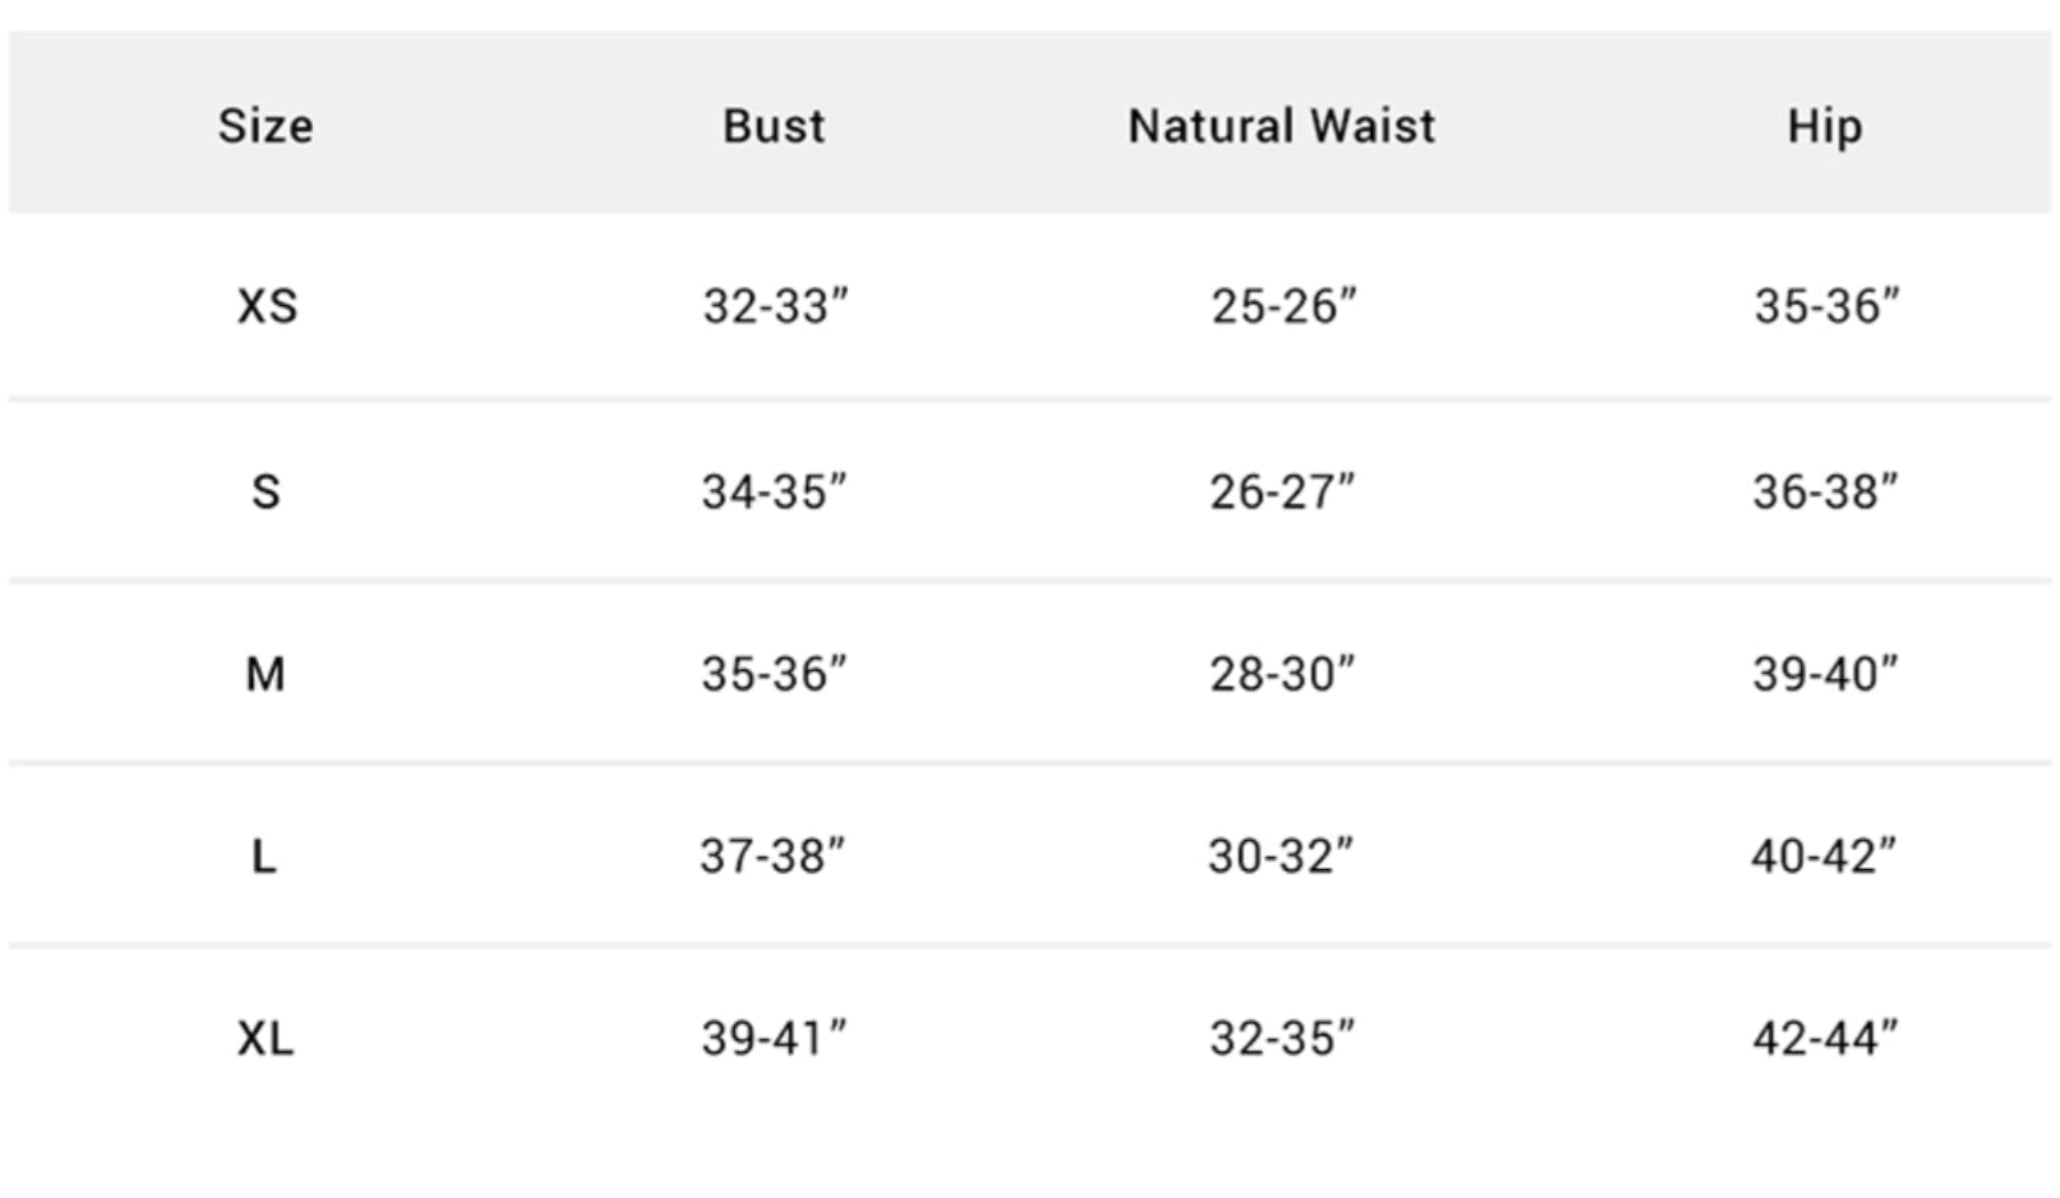
Task: Click the Hip column header
Action: tap(1824, 127)
